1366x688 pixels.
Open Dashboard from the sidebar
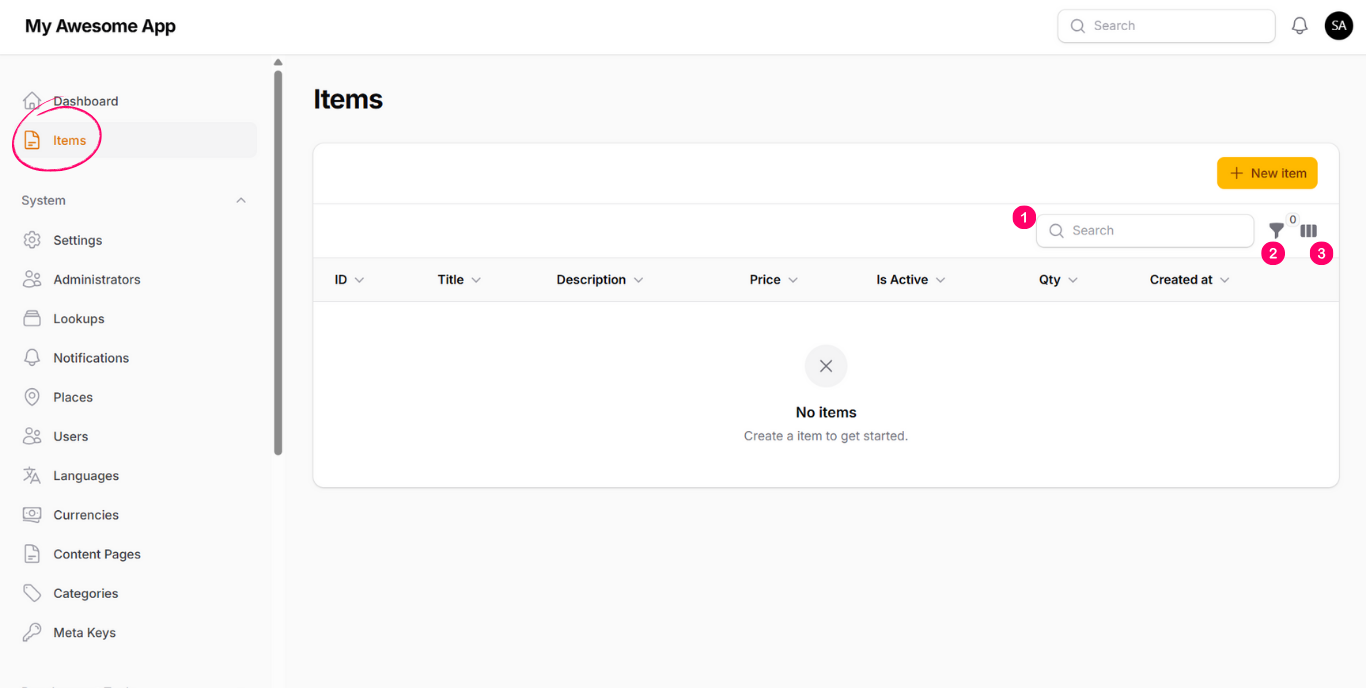tap(85, 101)
